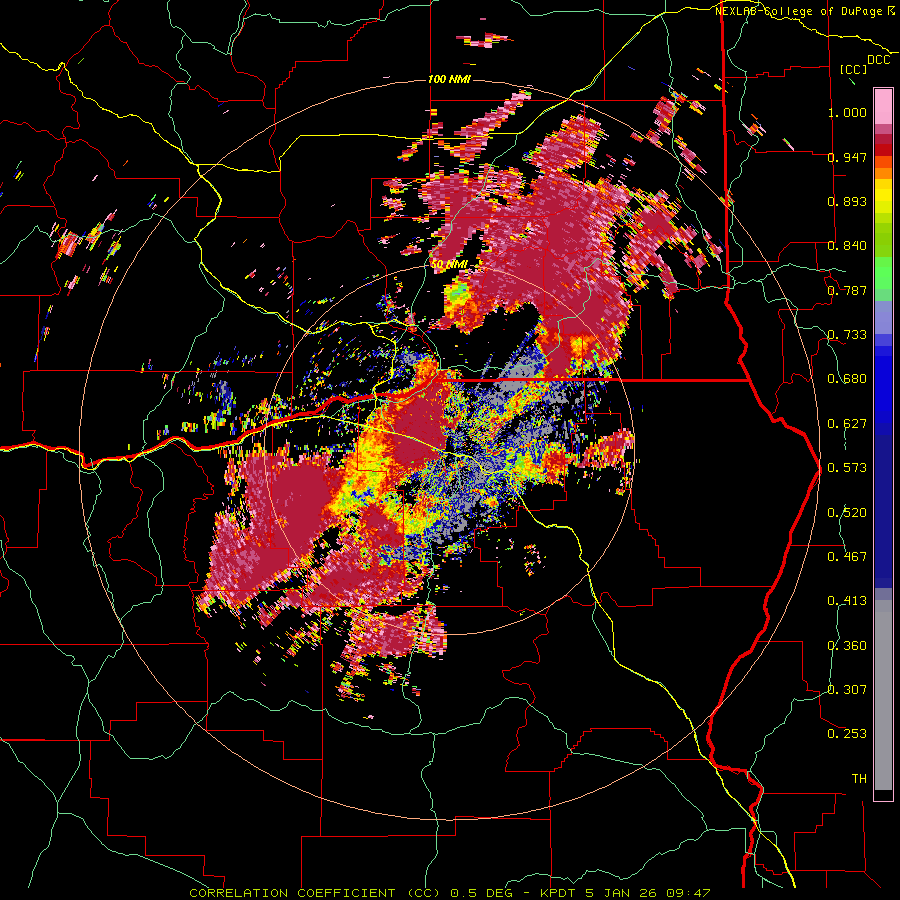This screenshot has width=900, height=900.
Task: Click the '100 NMI' range ring label
Action: coord(449,79)
